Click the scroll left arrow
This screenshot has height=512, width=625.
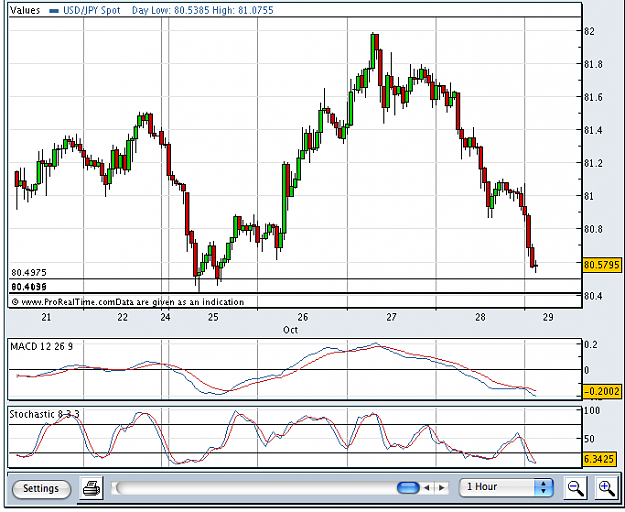tap(427, 488)
